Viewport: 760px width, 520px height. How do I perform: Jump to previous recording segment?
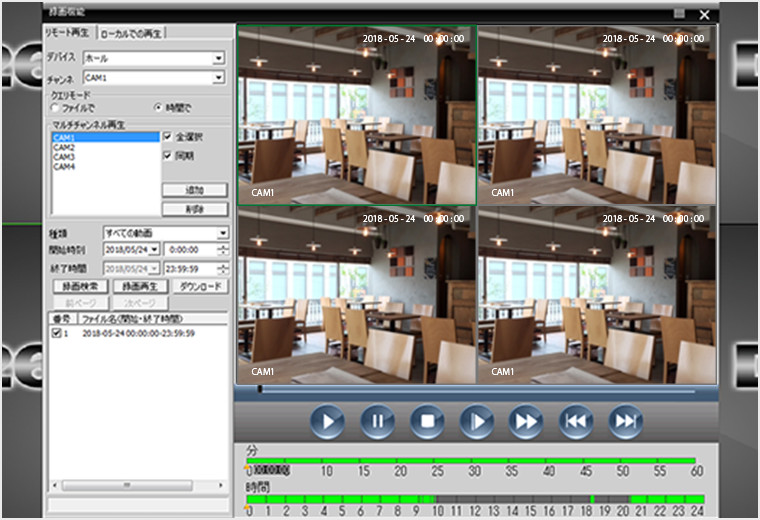pos(576,421)
